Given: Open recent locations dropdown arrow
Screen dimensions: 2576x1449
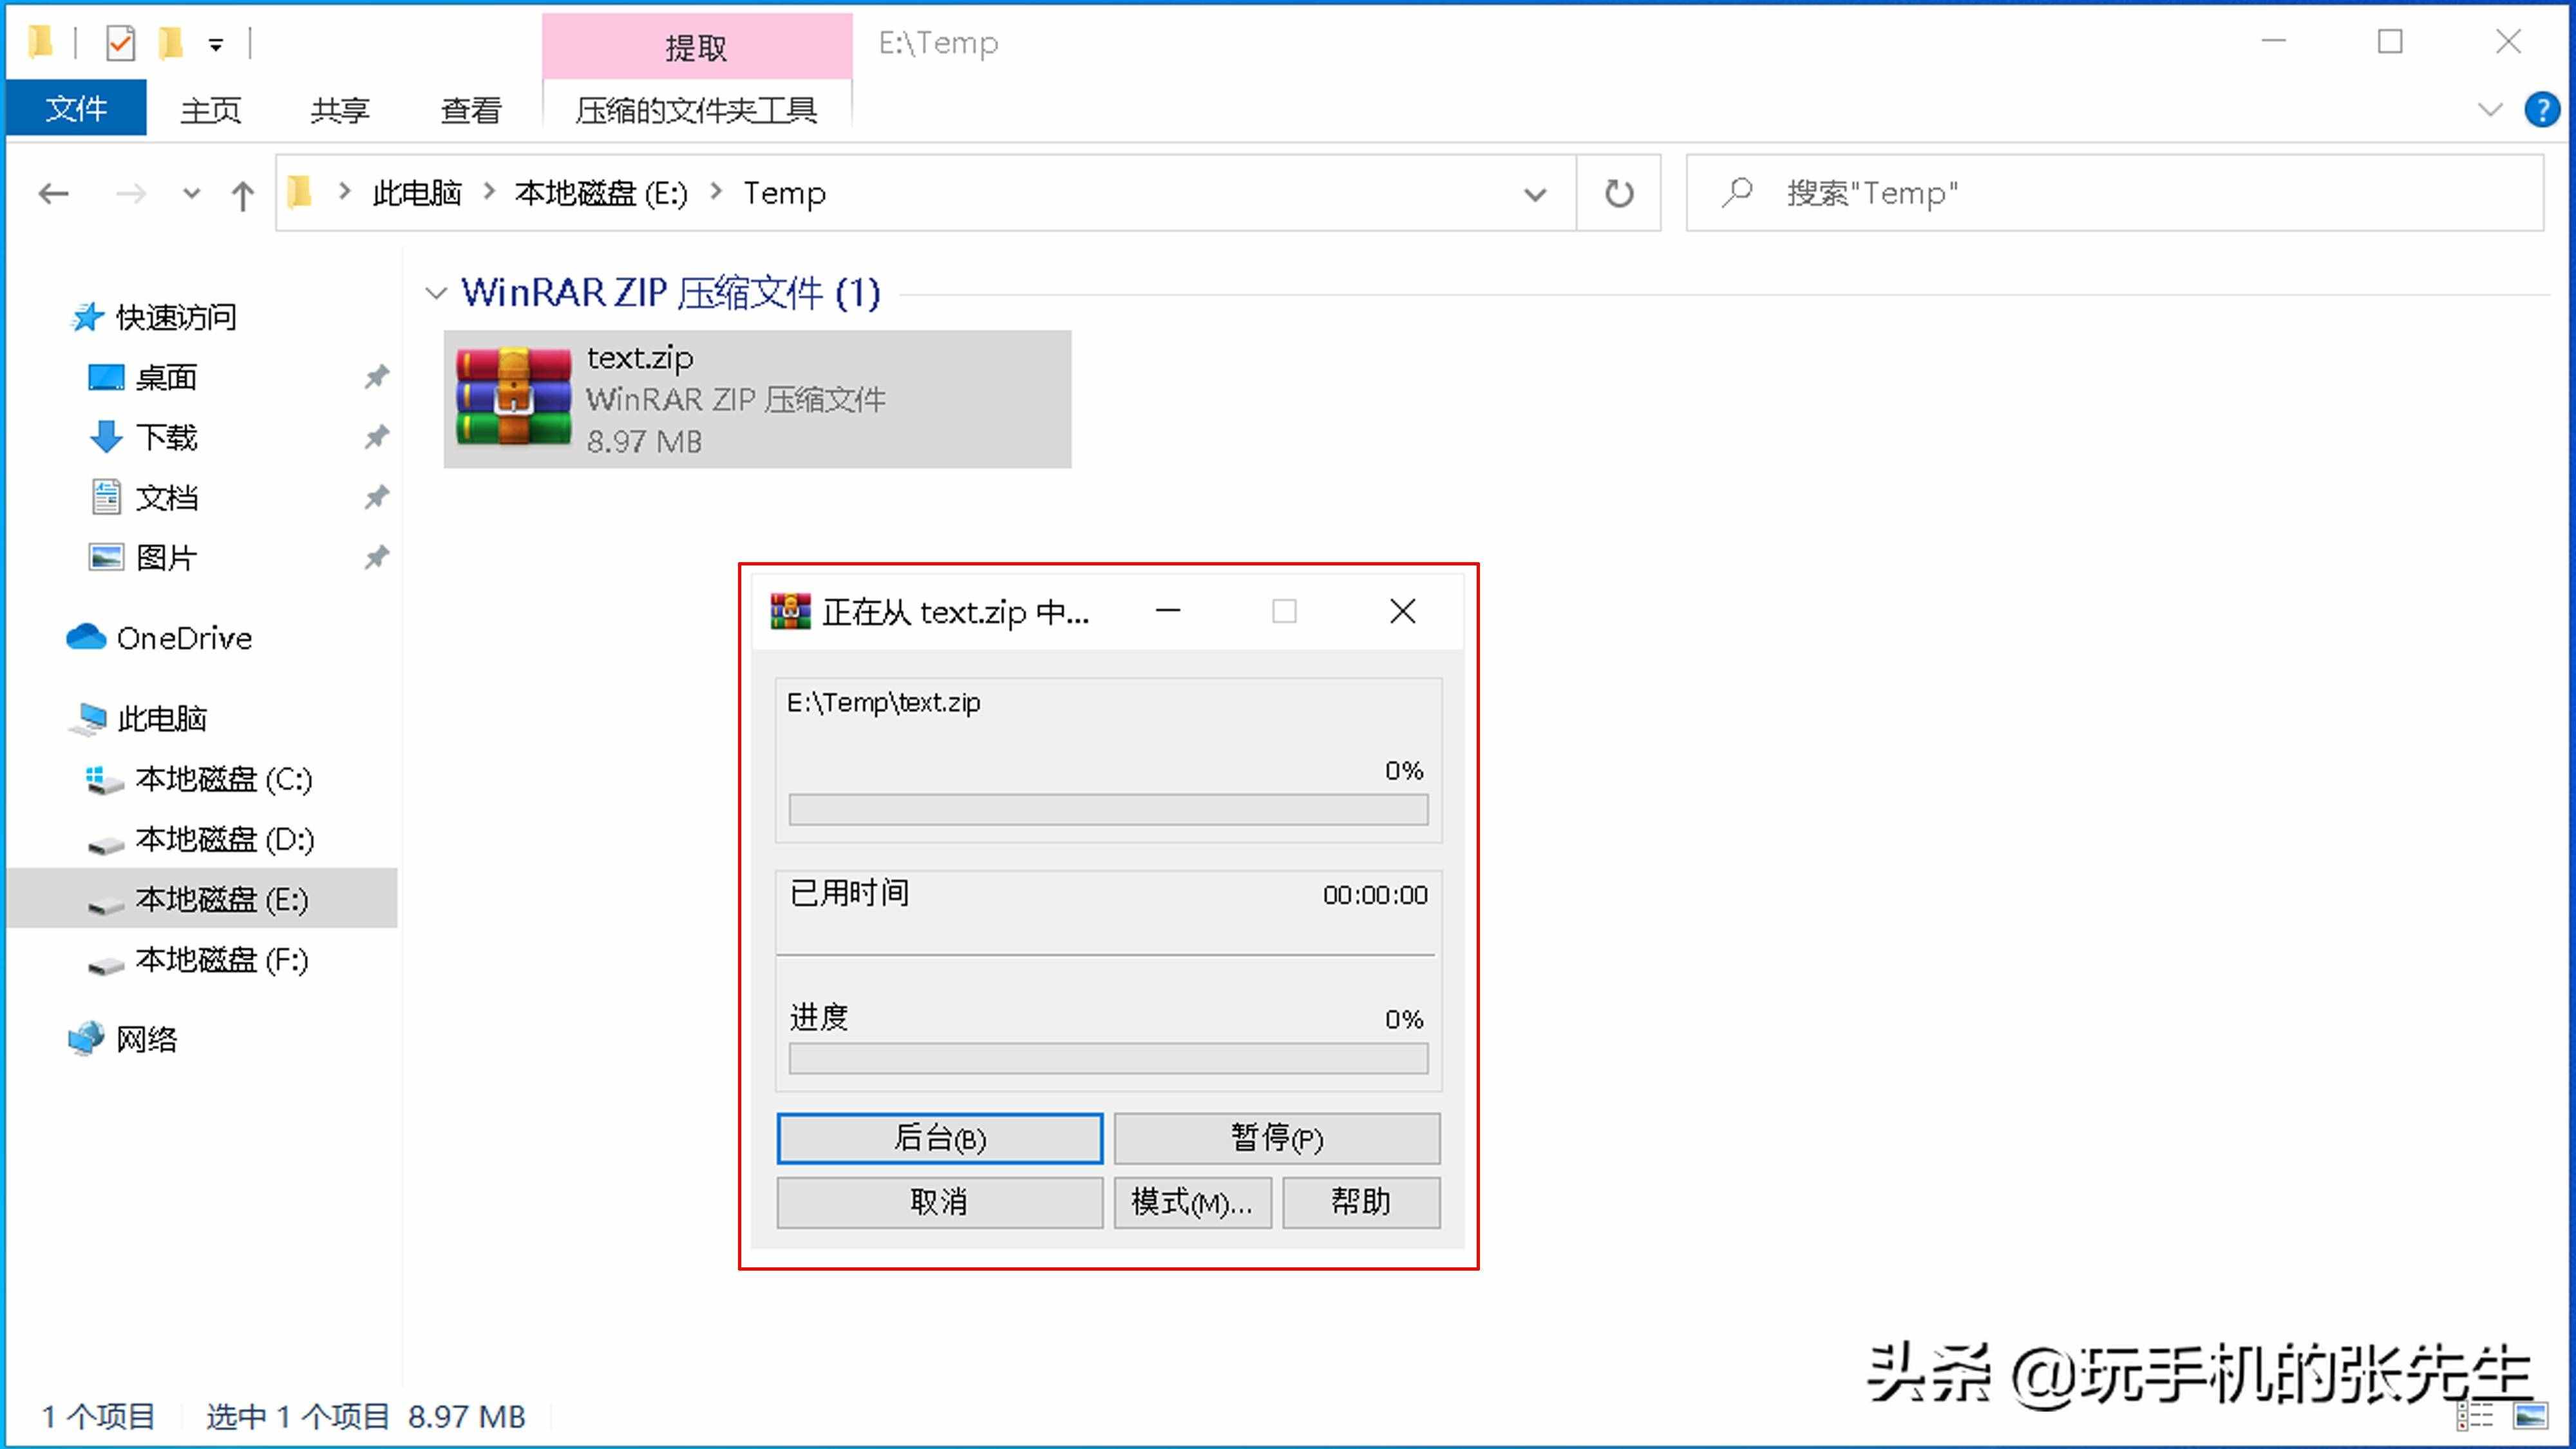Looking at the screenshot, I should pyautogui.click(x=191, y=193).
